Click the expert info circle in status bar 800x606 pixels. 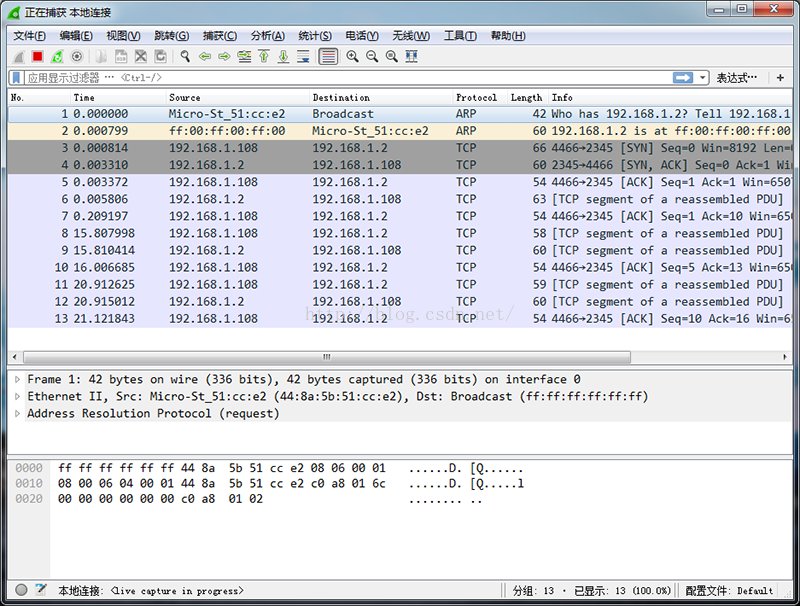tap(21, 590)
